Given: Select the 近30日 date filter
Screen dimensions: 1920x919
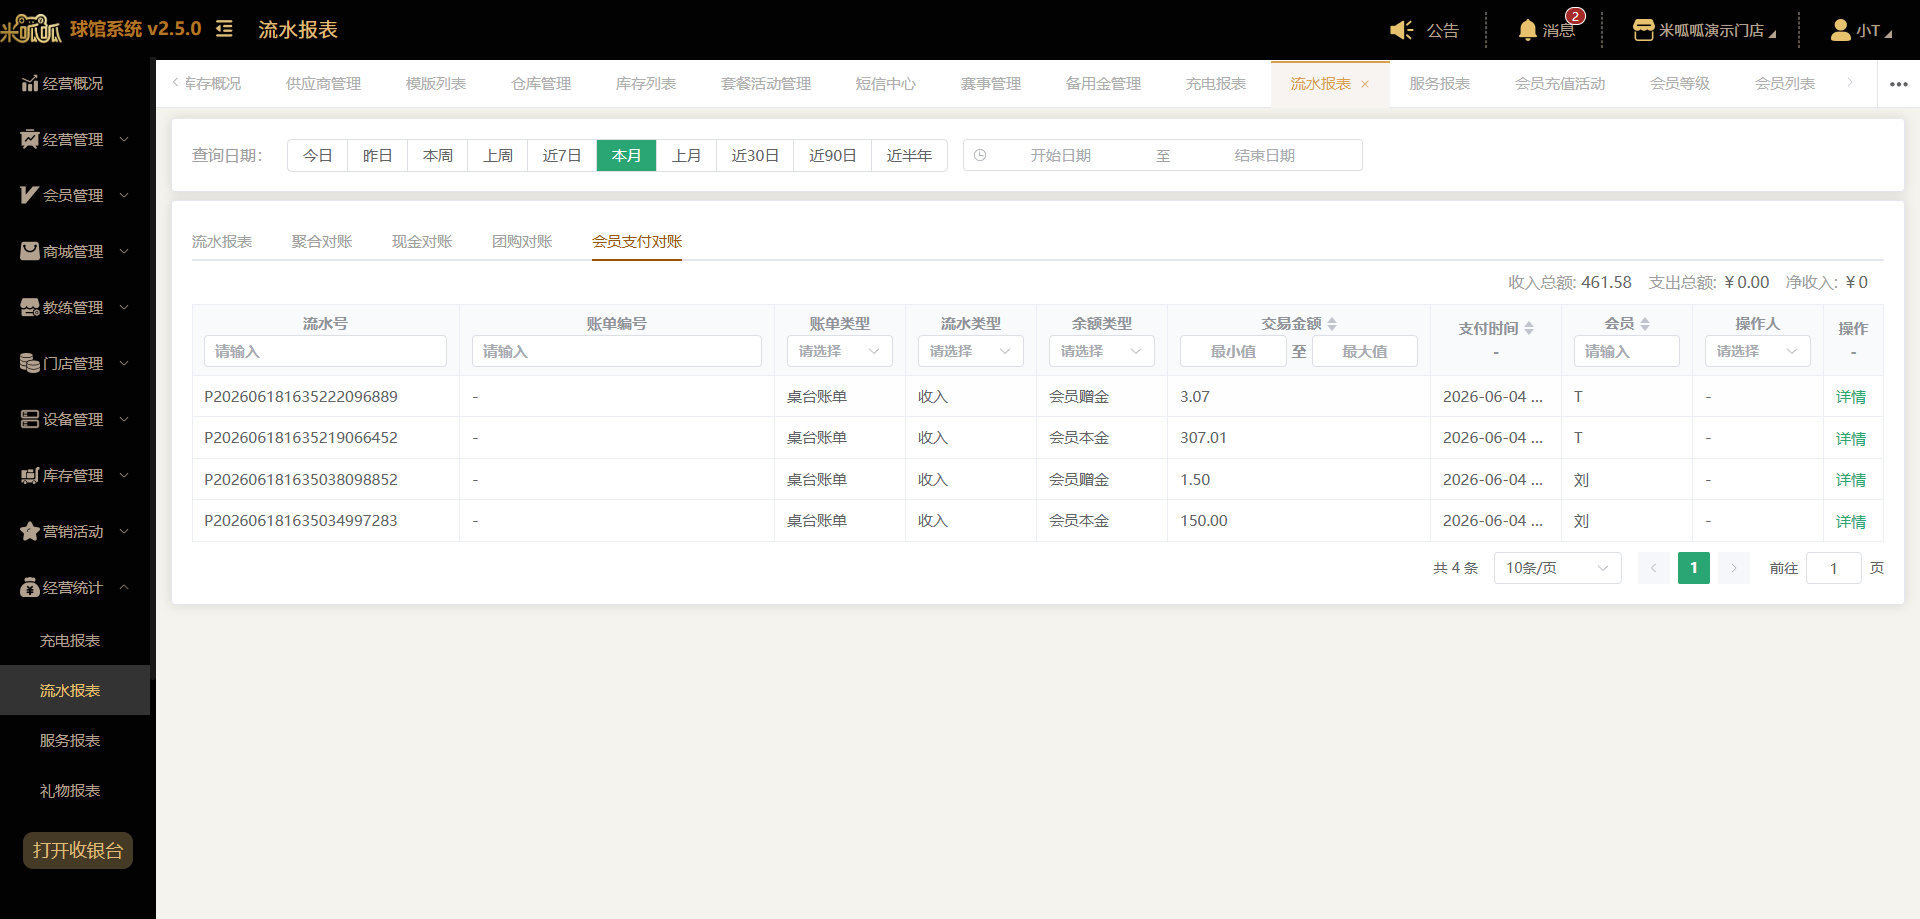Looking at the screenshot, I should (755, 155).
